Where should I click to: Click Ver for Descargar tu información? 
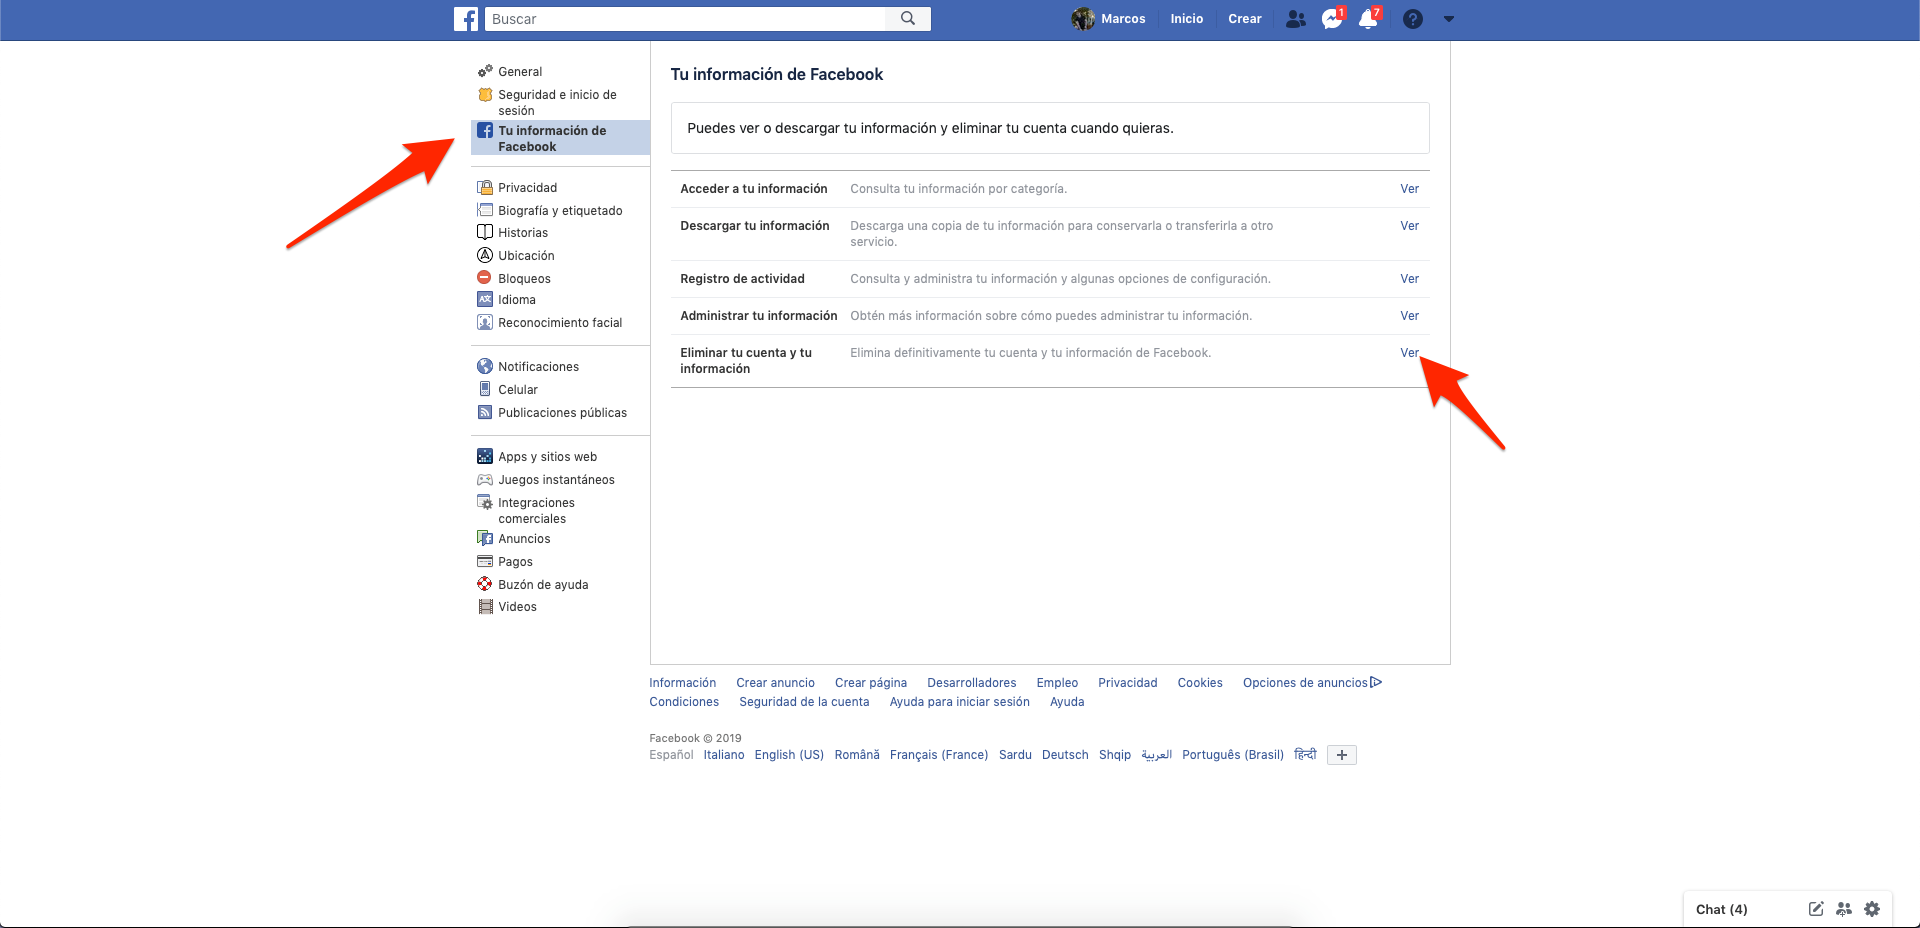(x=1409, y=226)
